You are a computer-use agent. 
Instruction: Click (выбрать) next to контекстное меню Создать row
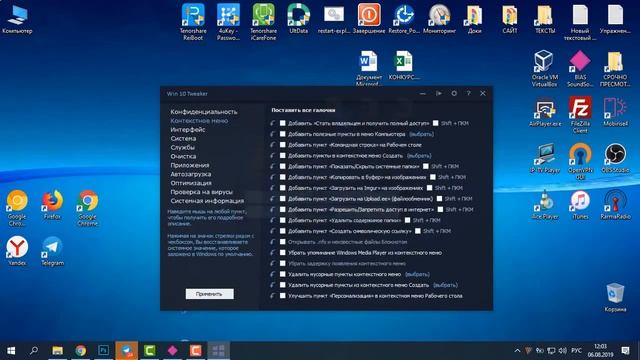tap(419, 156)
